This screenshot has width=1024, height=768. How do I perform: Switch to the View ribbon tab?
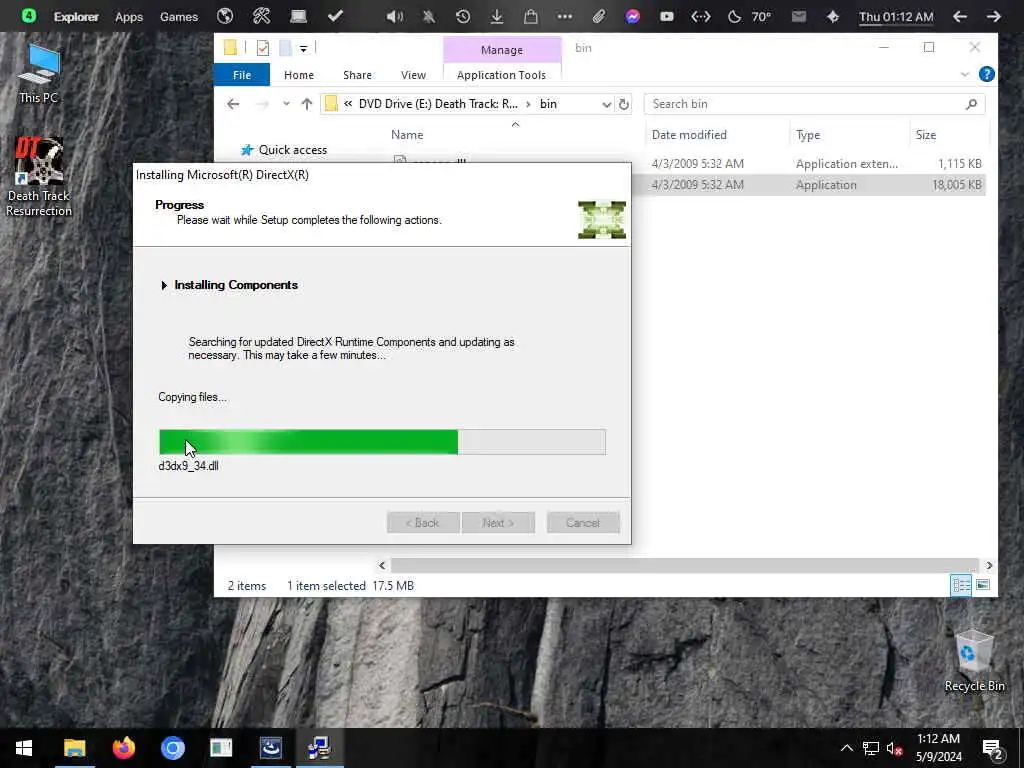[x=413, y=74]
